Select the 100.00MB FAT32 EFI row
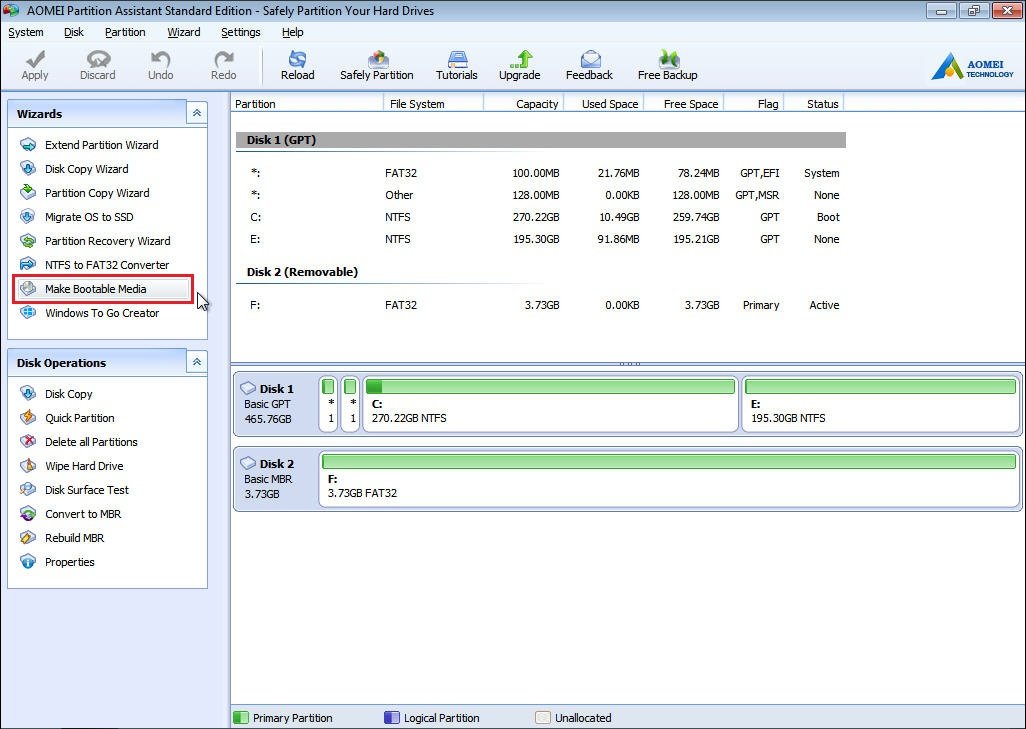The image size is (1026, 729). (x=540, y=173)
